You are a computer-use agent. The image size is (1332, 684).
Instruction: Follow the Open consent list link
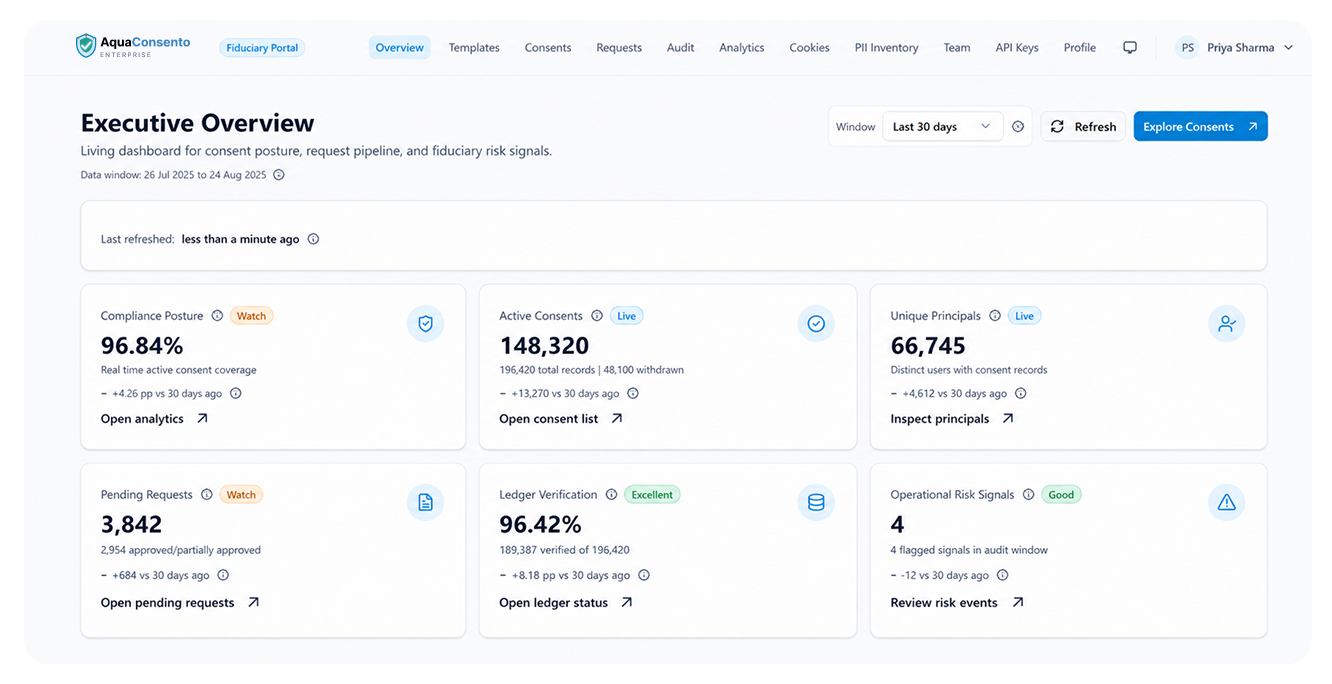tap(561, 419)
